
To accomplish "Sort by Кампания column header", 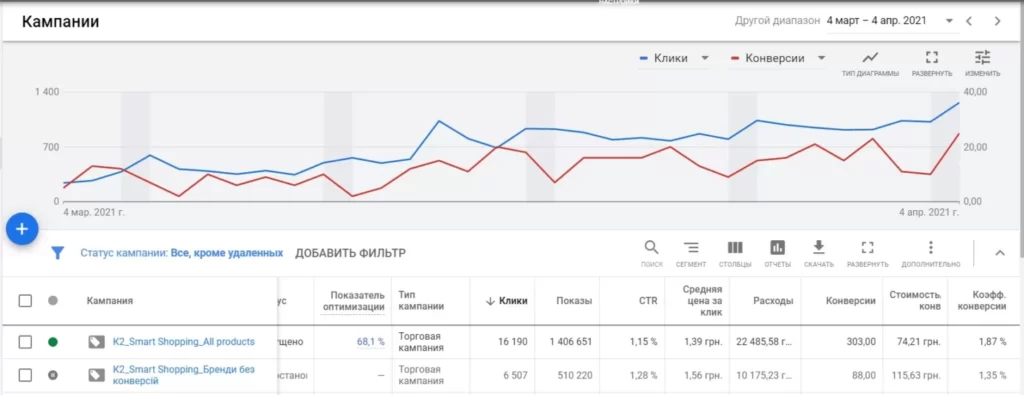I will (110, 301).
